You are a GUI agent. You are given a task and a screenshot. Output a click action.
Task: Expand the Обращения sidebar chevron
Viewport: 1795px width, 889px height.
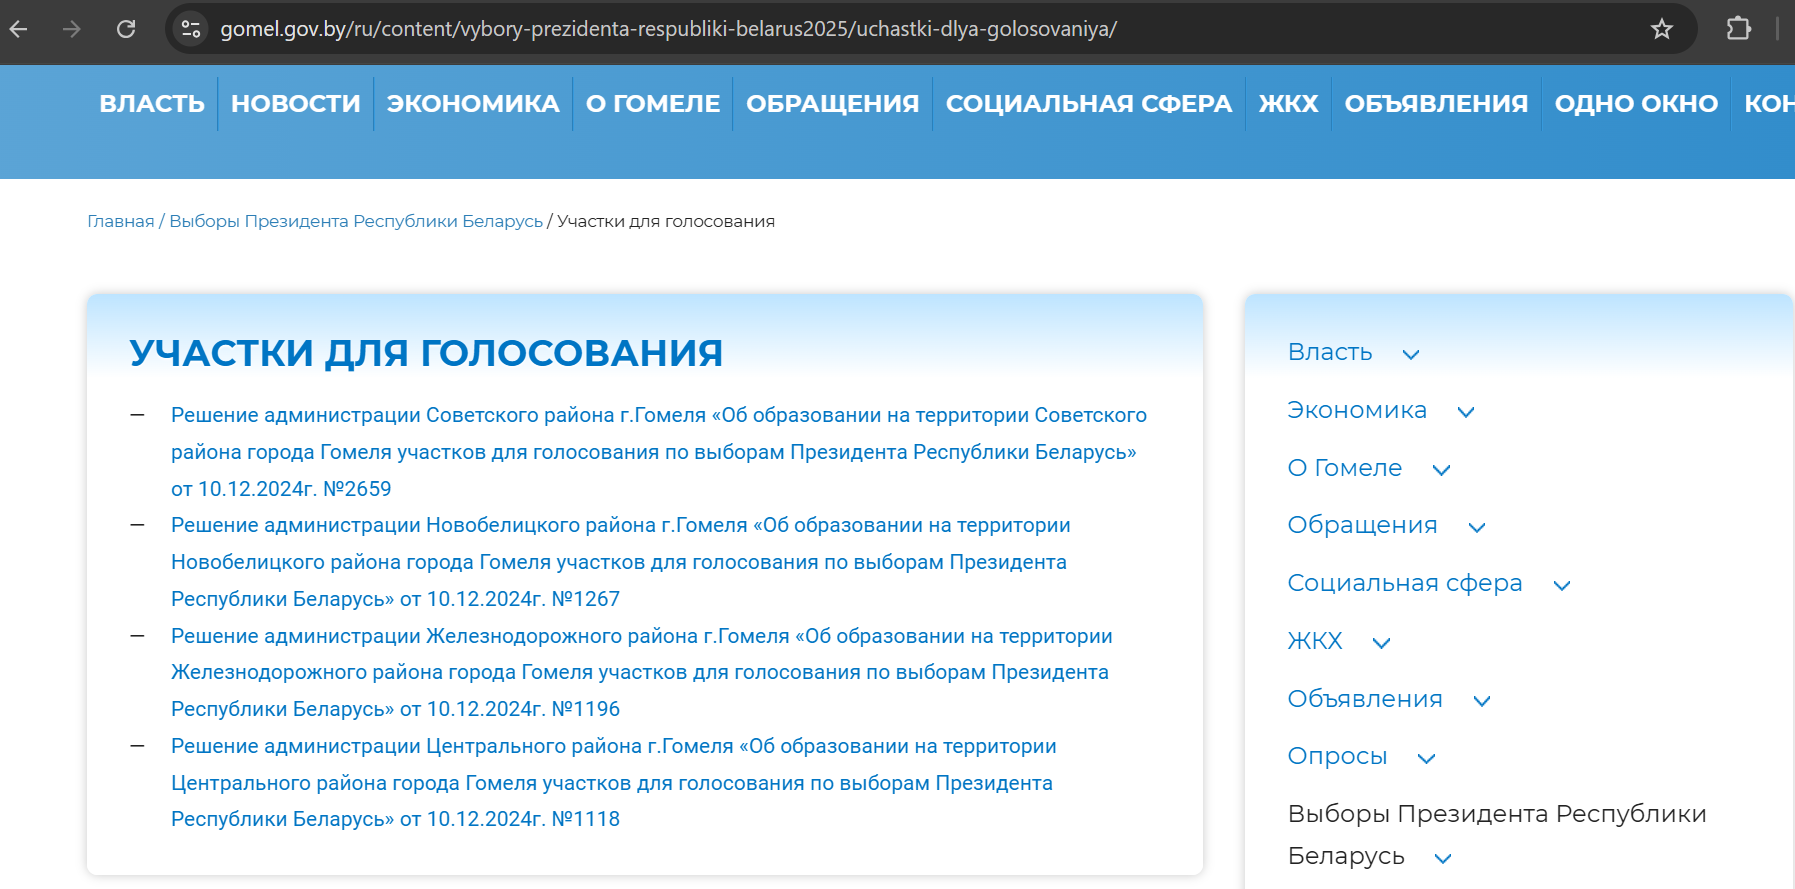(x=1476, y=527)
